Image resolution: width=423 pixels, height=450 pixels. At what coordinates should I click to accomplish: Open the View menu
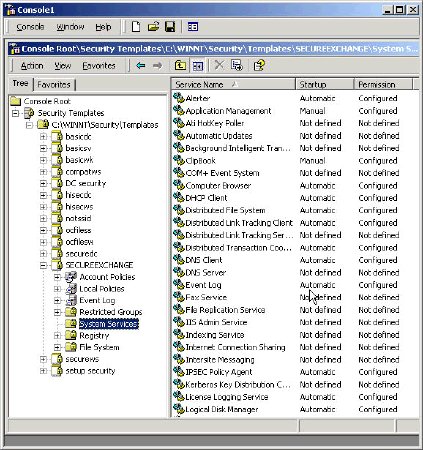(x=63, y=66)
